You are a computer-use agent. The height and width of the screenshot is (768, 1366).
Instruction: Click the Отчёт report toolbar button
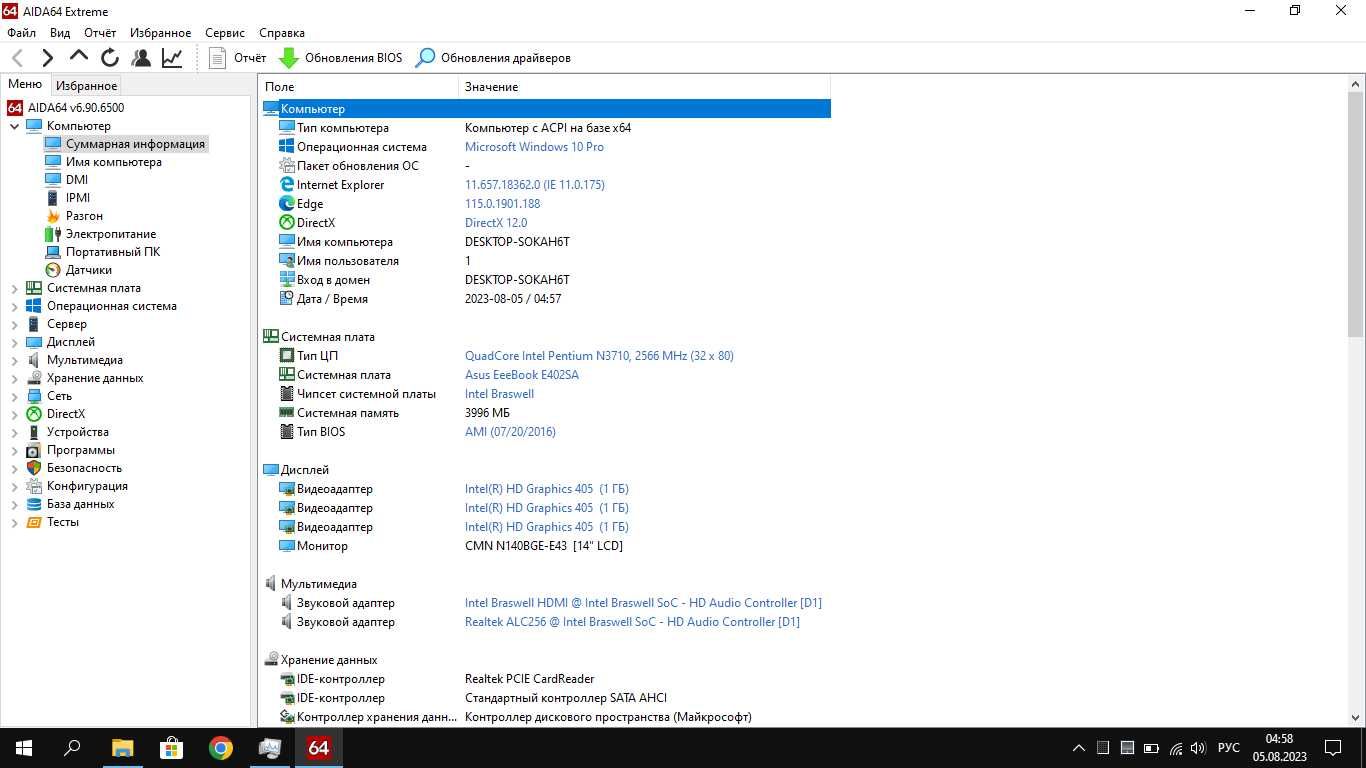[238, 58]
